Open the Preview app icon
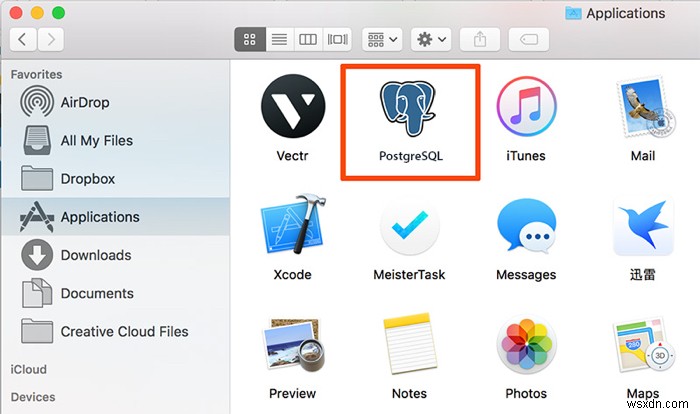Viewport: 700px width, 414px height. click(293, 344)
